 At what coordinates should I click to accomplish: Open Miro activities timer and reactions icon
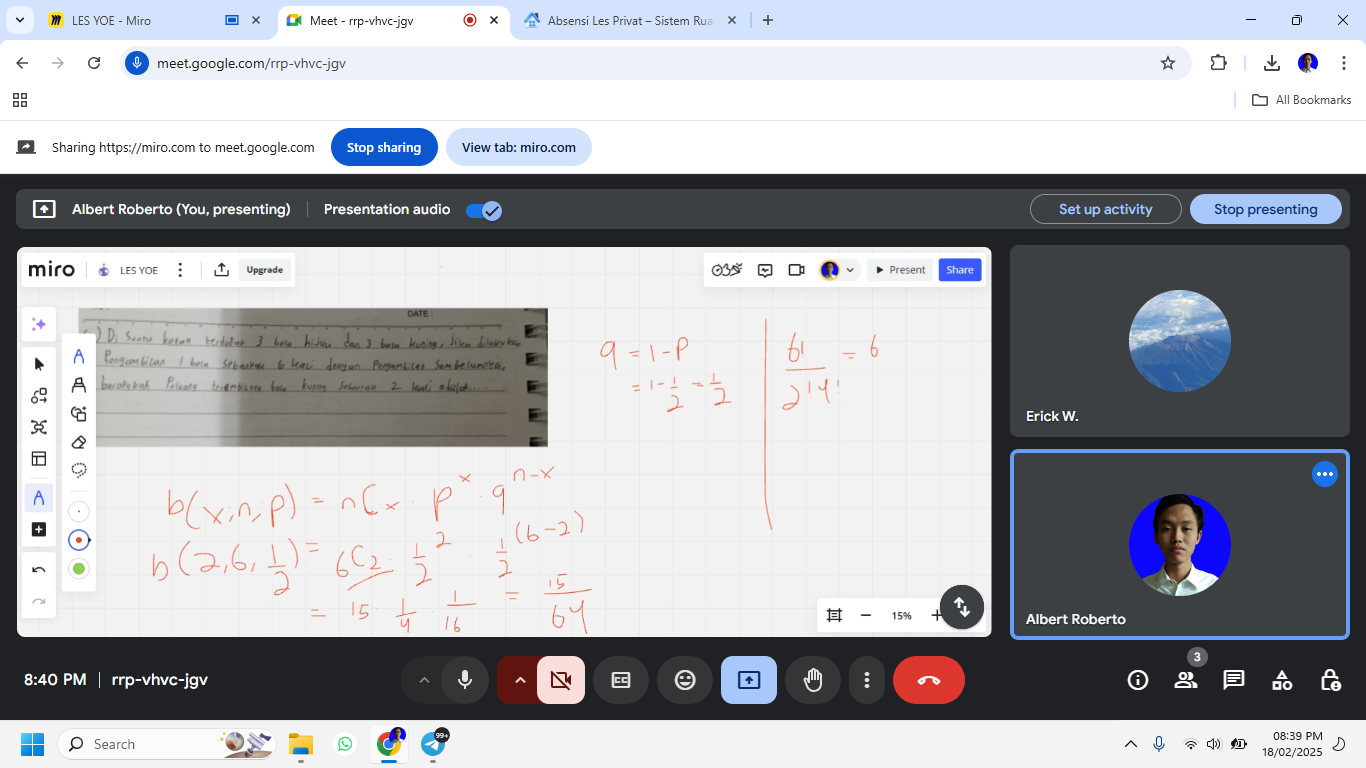(x=727, y=270)
